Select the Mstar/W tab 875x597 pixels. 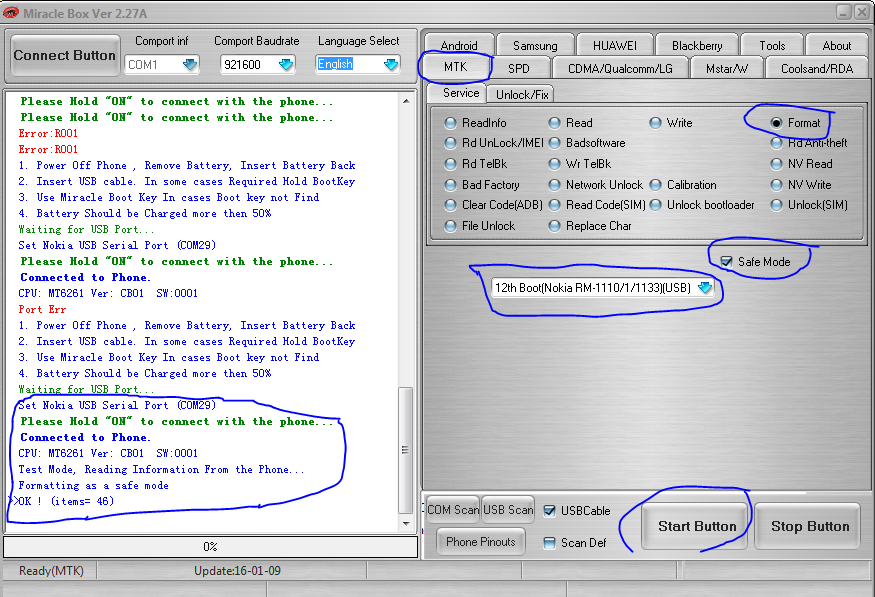click(x=727, y=68)
